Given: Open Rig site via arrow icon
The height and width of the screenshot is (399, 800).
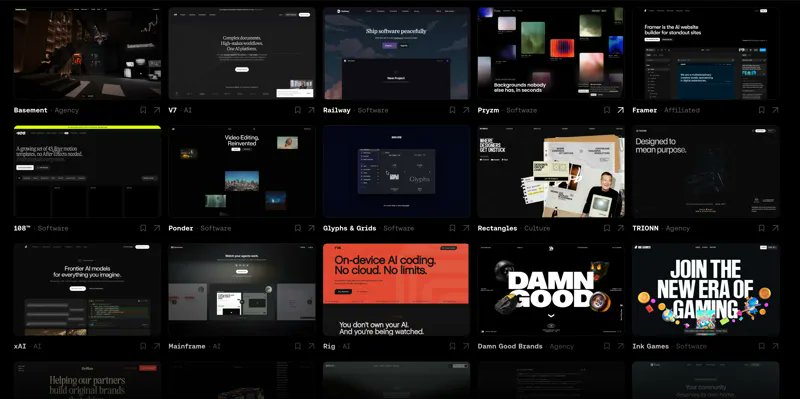Looking at the screenshot, I should click(466, 346).
